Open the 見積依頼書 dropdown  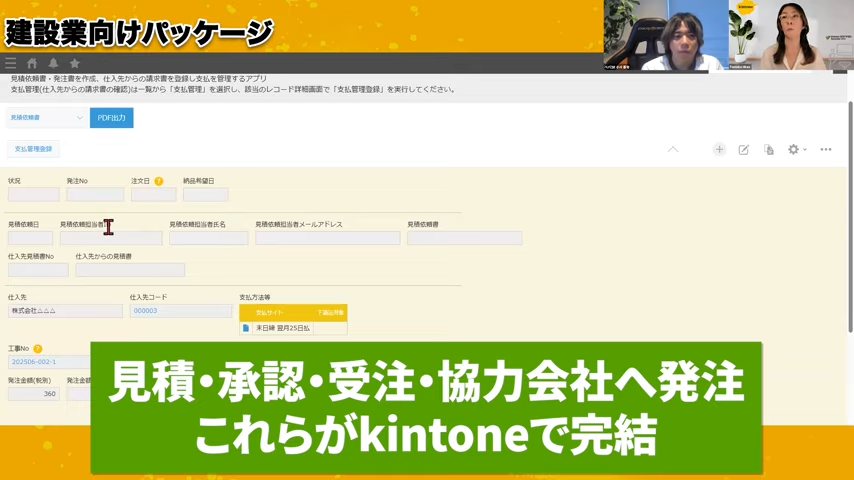tap(46, 118)
